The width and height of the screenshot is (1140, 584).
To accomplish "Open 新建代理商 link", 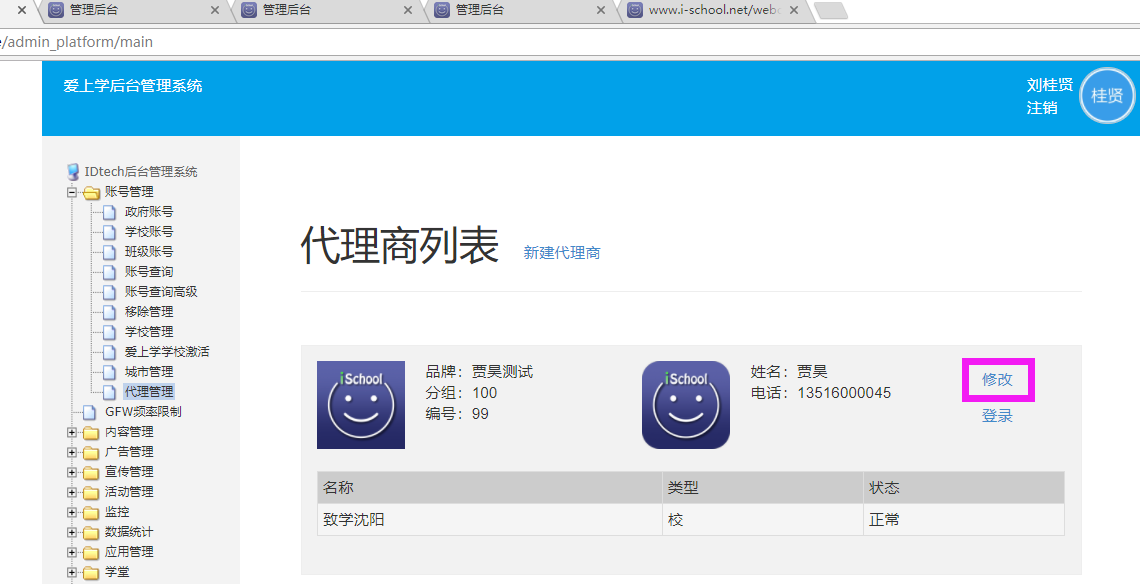I will coord(562,253).
